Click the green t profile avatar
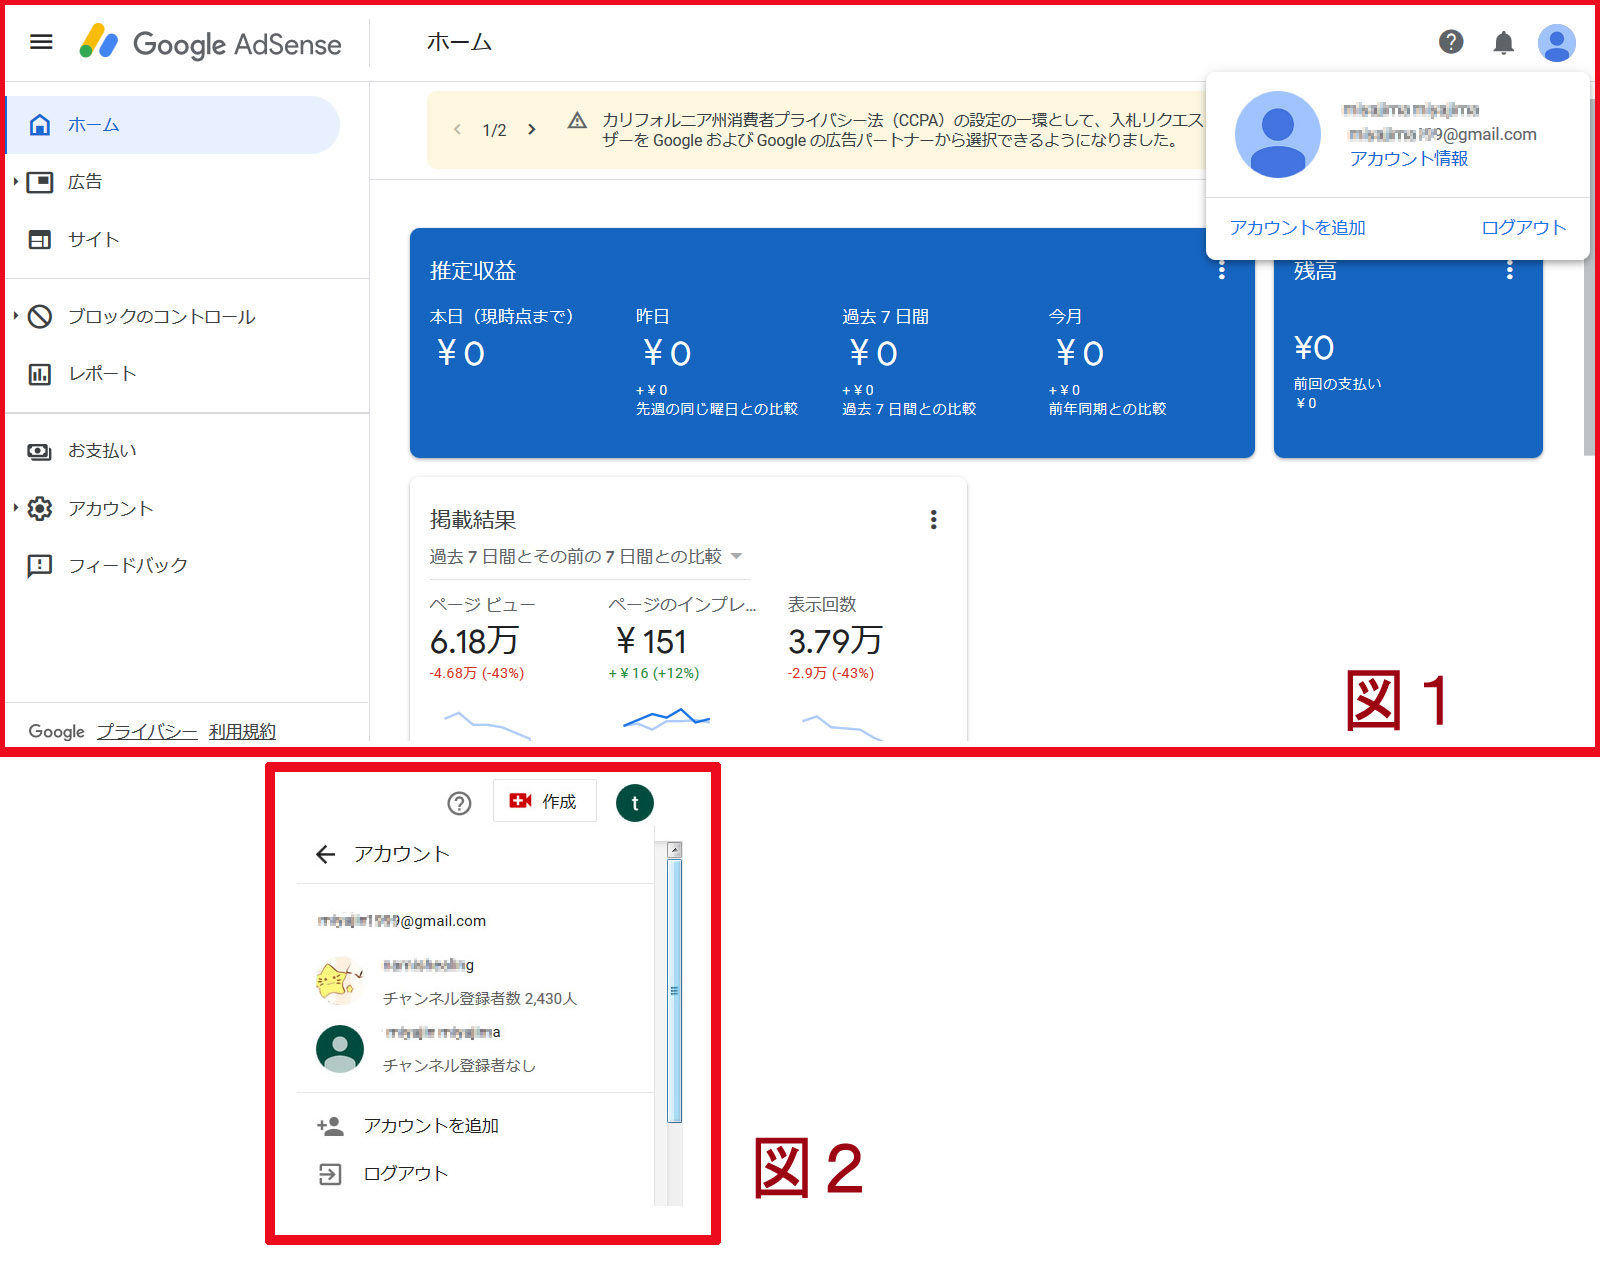The image size is (1600, 1264). tap(634, 801)
